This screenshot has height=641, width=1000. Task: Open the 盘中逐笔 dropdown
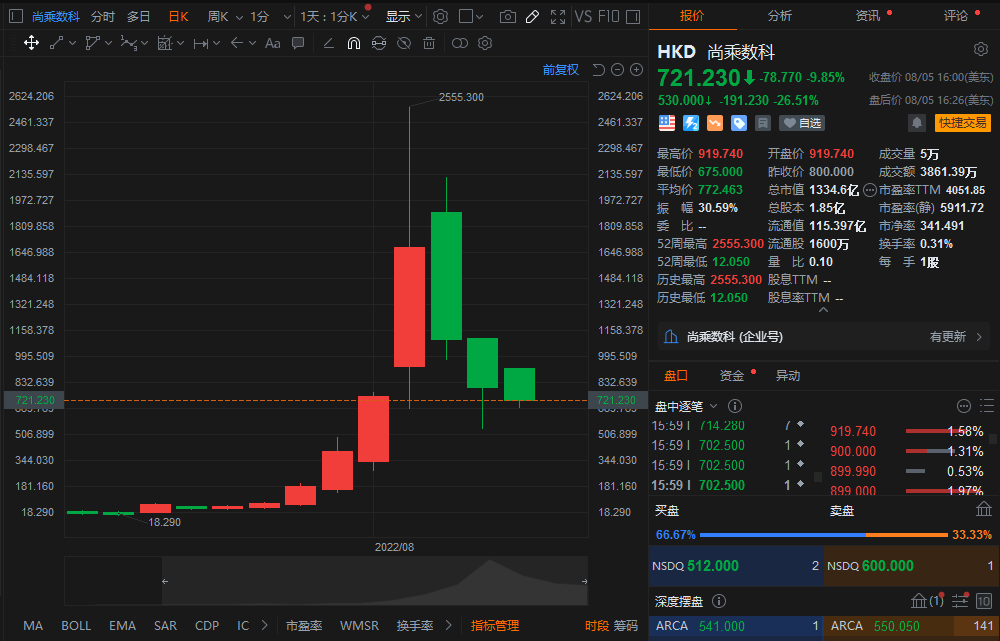click(686, 406)
